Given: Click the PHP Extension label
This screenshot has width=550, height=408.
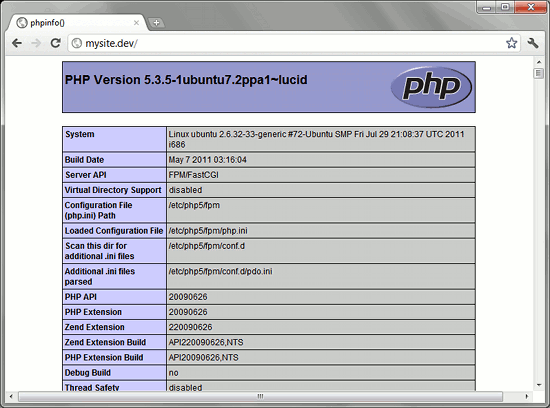Looking at the screenshot, I should click(x=93, y=312).
